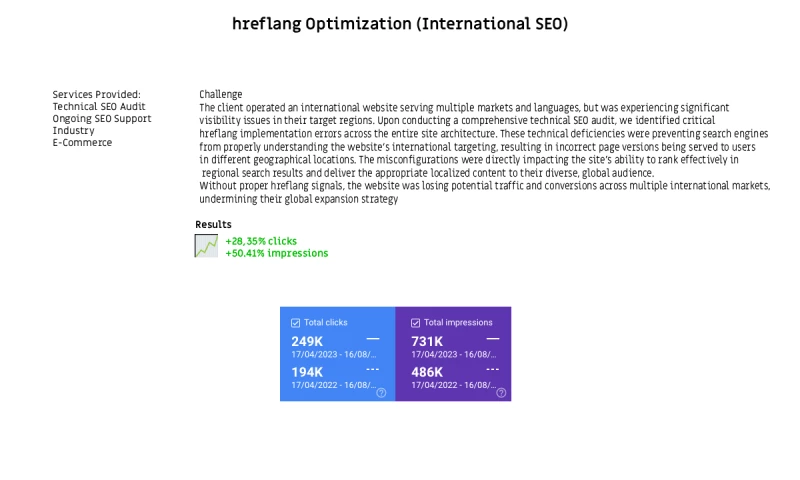Click the Challenge section heading

(x=220, y=94)
